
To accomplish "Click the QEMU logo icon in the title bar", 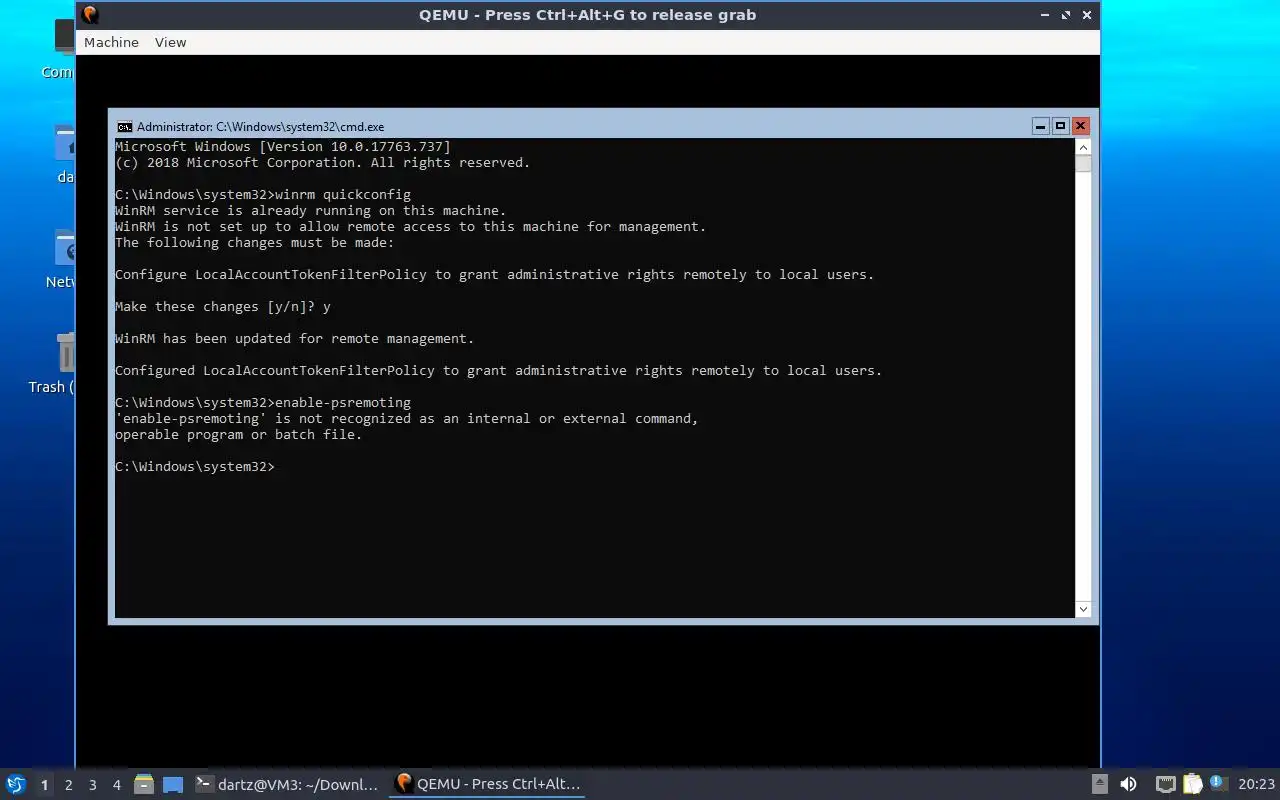I will pos(90,15).
